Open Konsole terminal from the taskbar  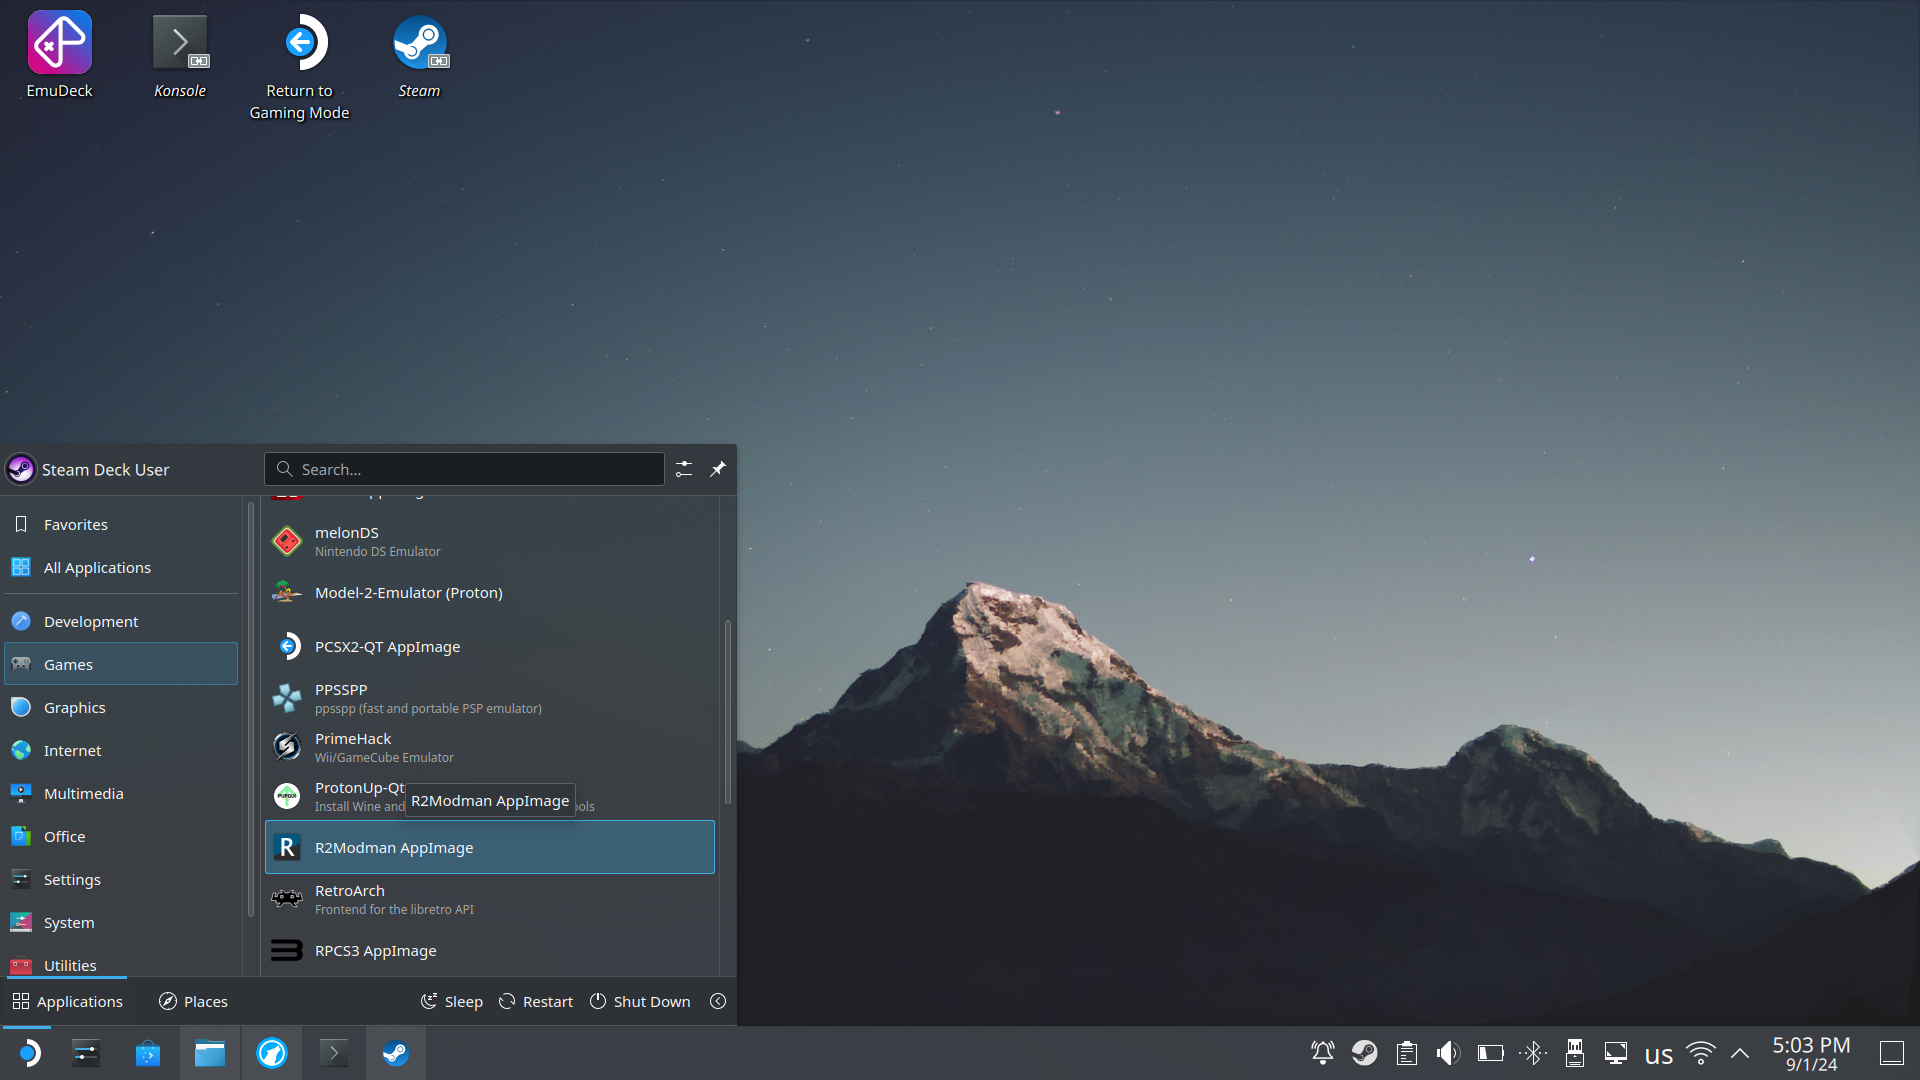pos(334,1053)
